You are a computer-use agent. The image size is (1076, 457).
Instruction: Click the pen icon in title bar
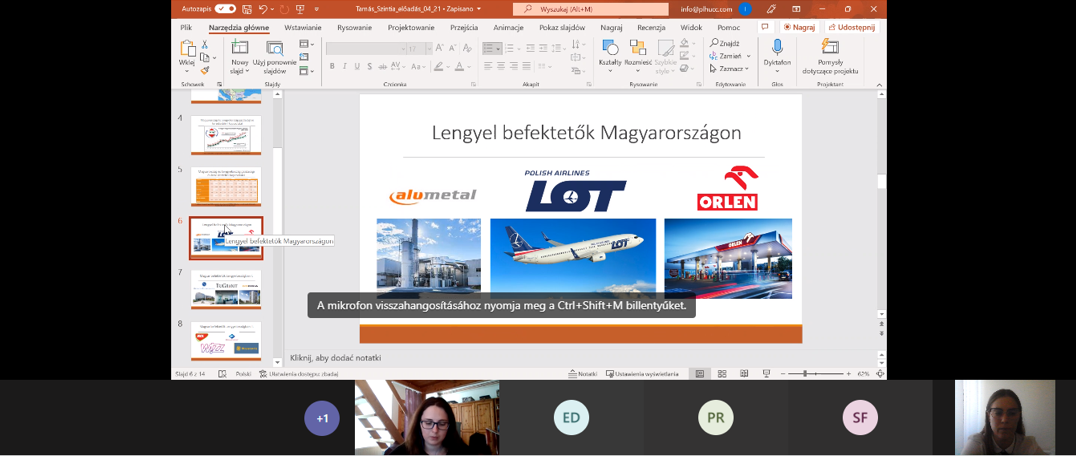click(x=771, y=9)
